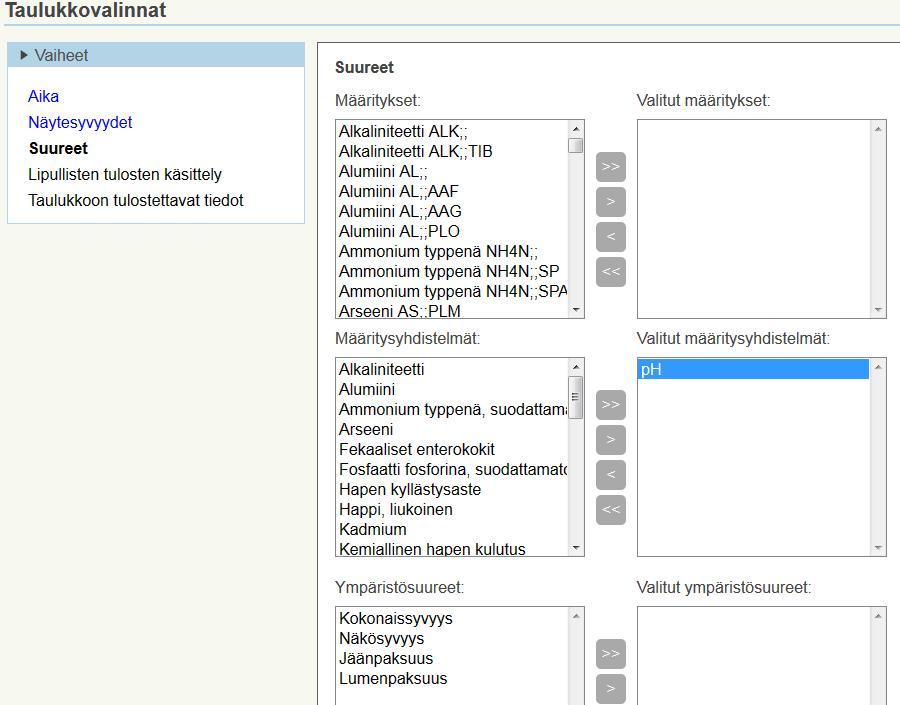Click Määritysyhdistelmät list scrollbar down arrow

tap(576, 548)
